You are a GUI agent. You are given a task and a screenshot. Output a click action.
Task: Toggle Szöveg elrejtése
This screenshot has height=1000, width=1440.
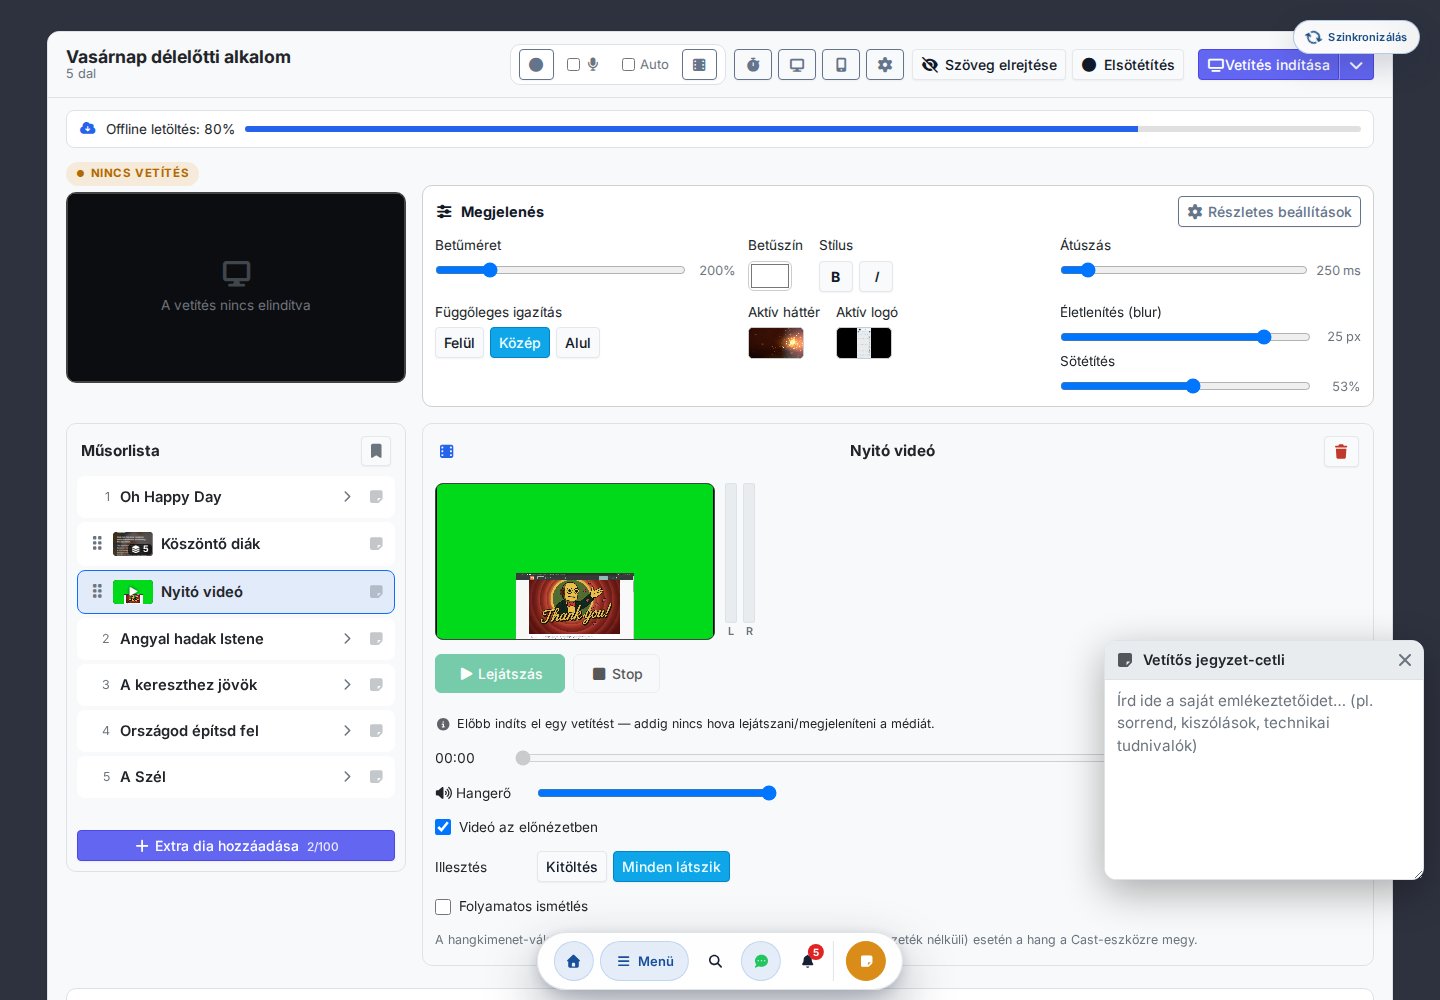[989, 65]
